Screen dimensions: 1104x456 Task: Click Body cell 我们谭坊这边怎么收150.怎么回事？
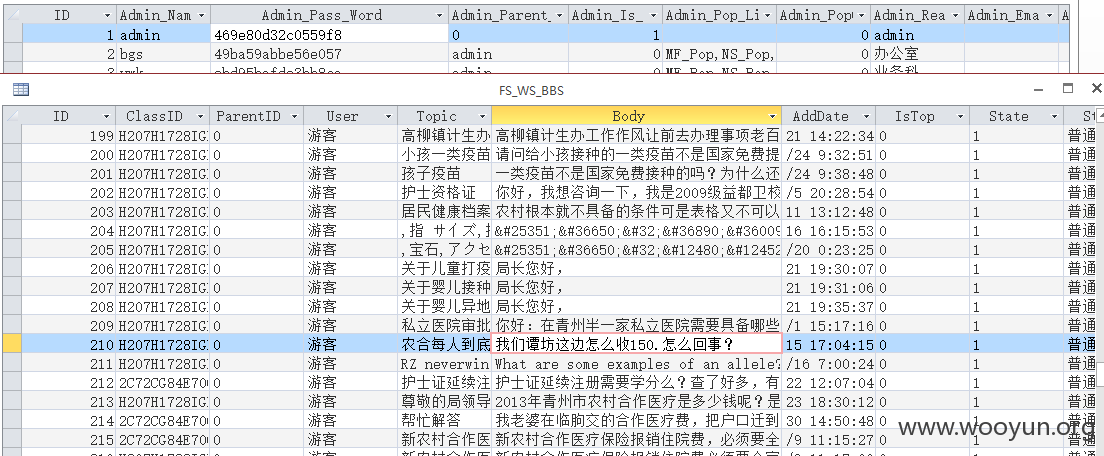click(x=636, y=344)
